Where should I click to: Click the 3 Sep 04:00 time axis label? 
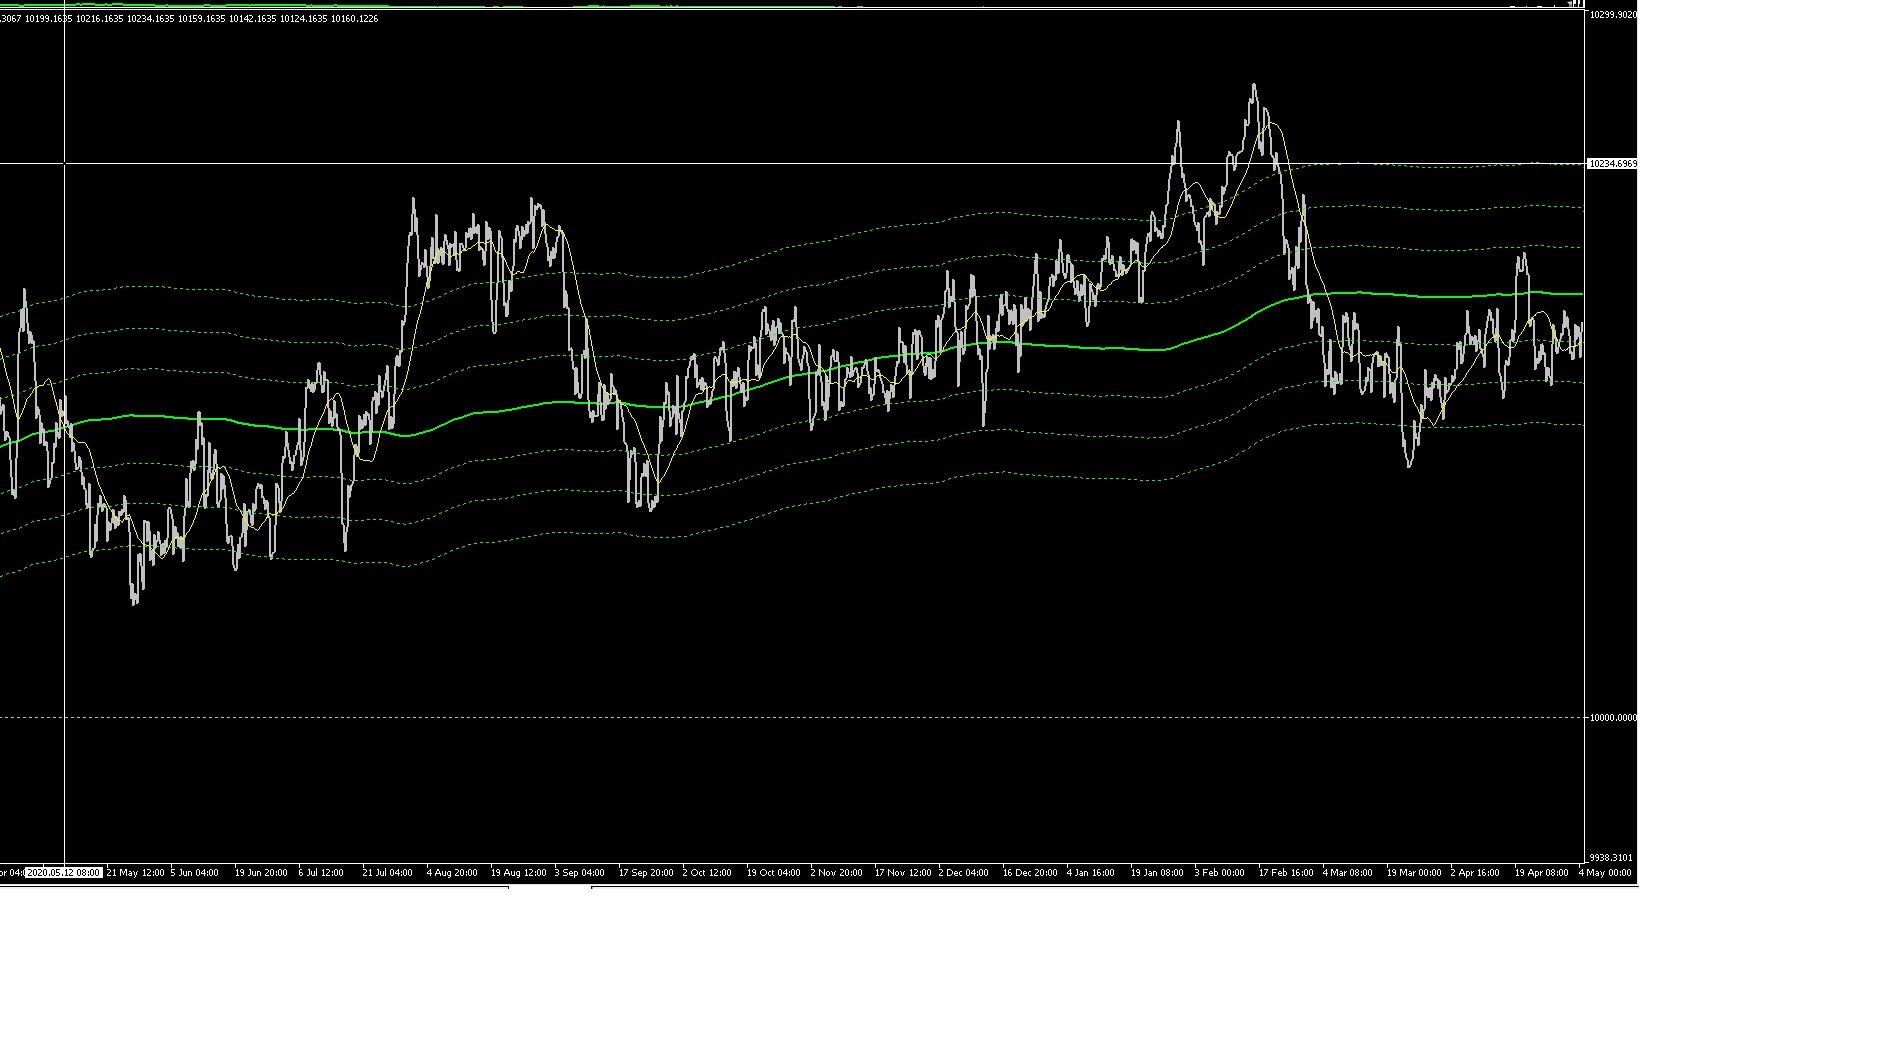tap(579, 872)
